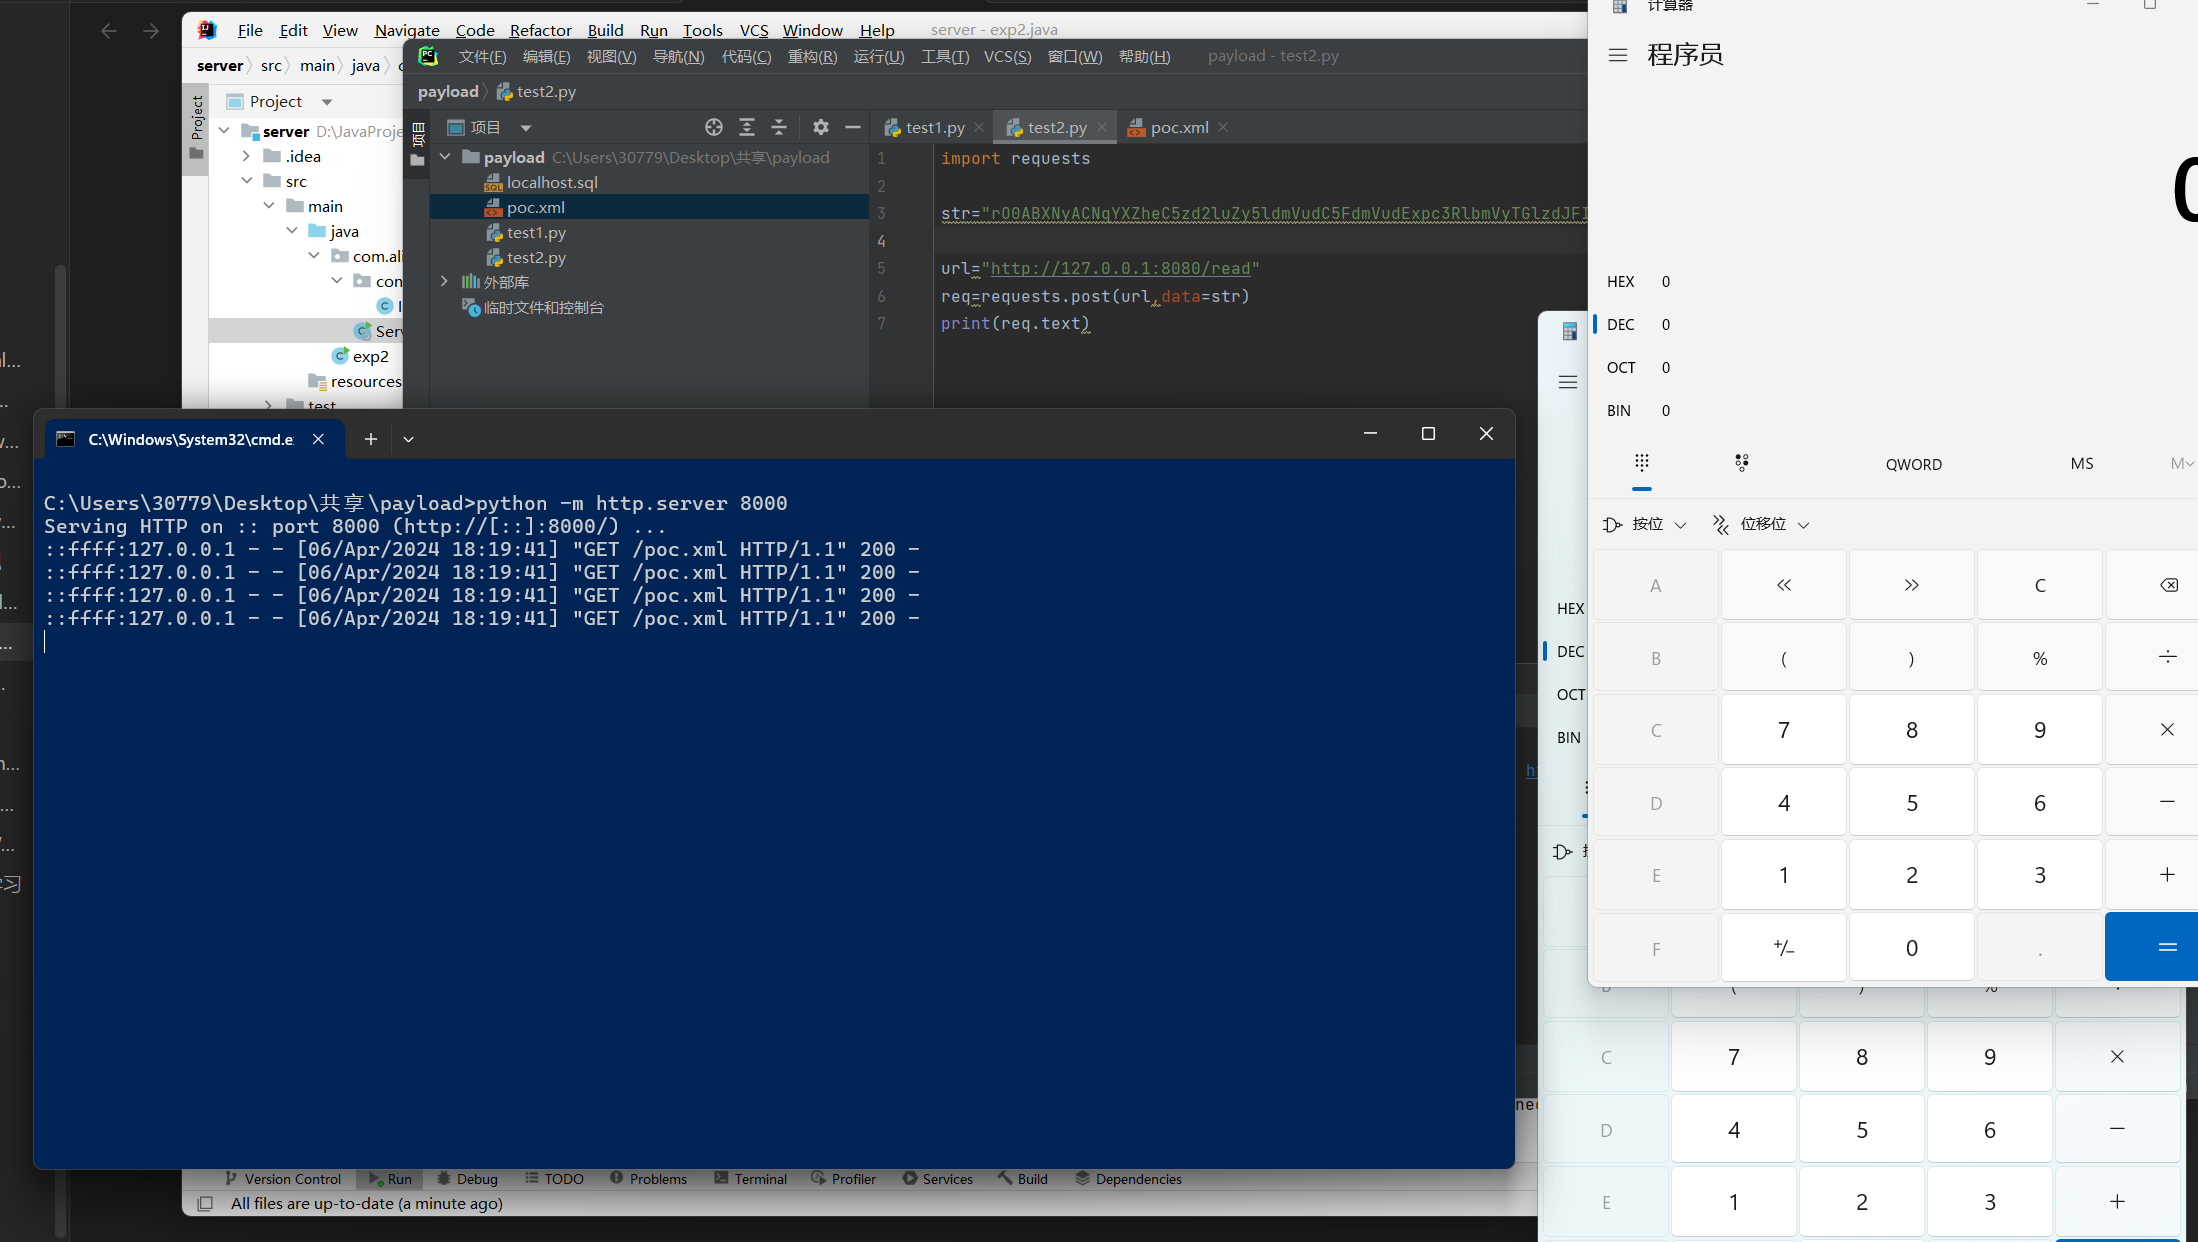
Task: Hide the PyCharm project panel with minus icon
Action: 853,127
